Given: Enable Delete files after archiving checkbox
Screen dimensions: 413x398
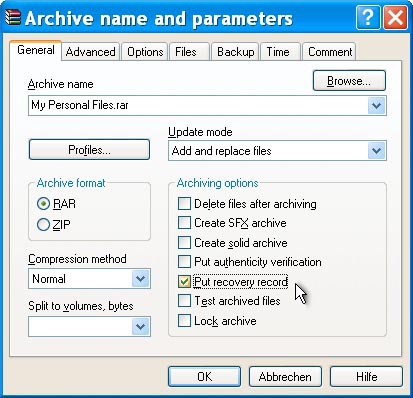Looking at the screenshot, I should tap(184, 204).
